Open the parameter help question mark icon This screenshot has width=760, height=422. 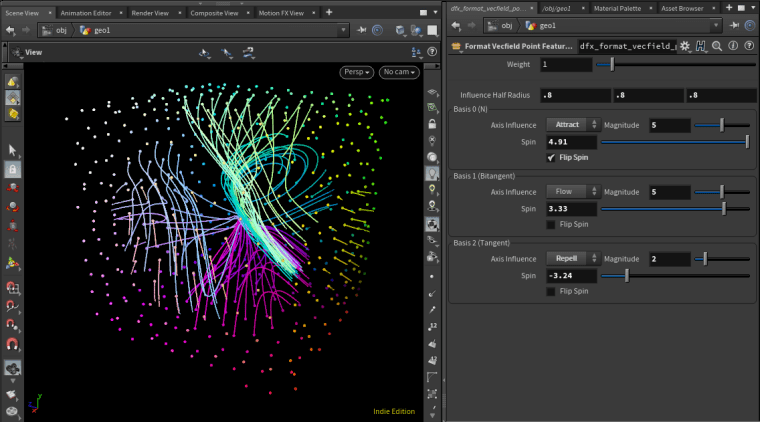click(748, 46)
